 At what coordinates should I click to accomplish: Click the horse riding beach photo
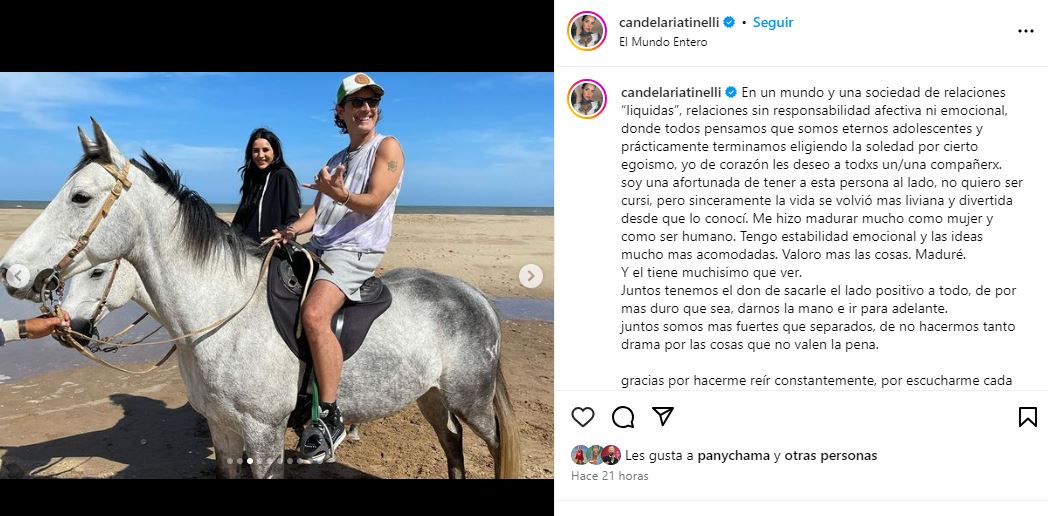coord(277,275)
